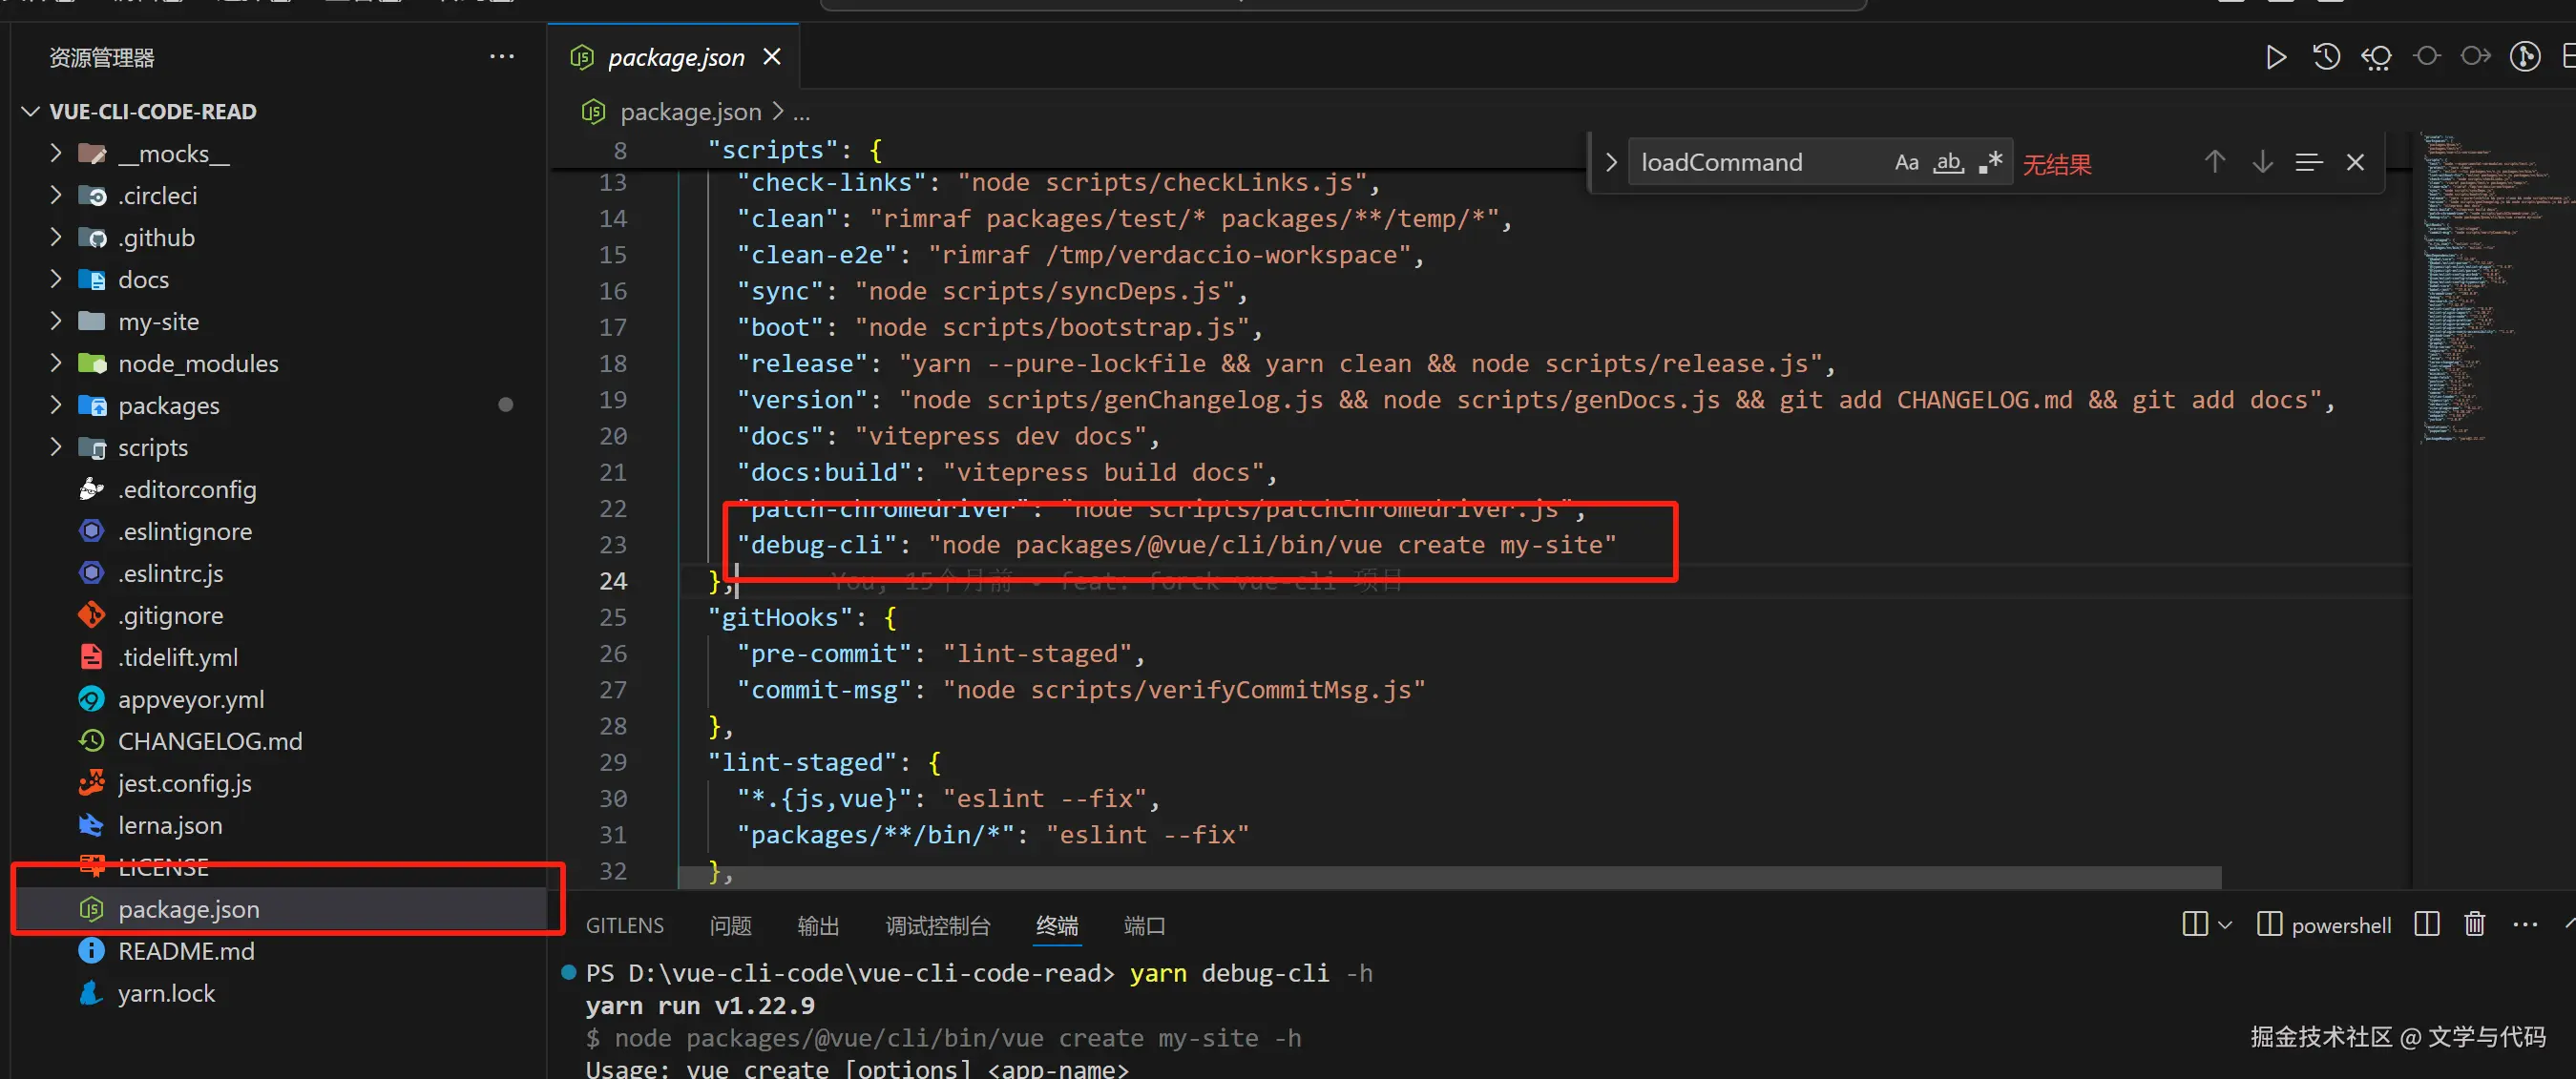Click find-in-selection lines icon
The width and height of the screenshot is (2576, 1079).
click(2308, 162)
